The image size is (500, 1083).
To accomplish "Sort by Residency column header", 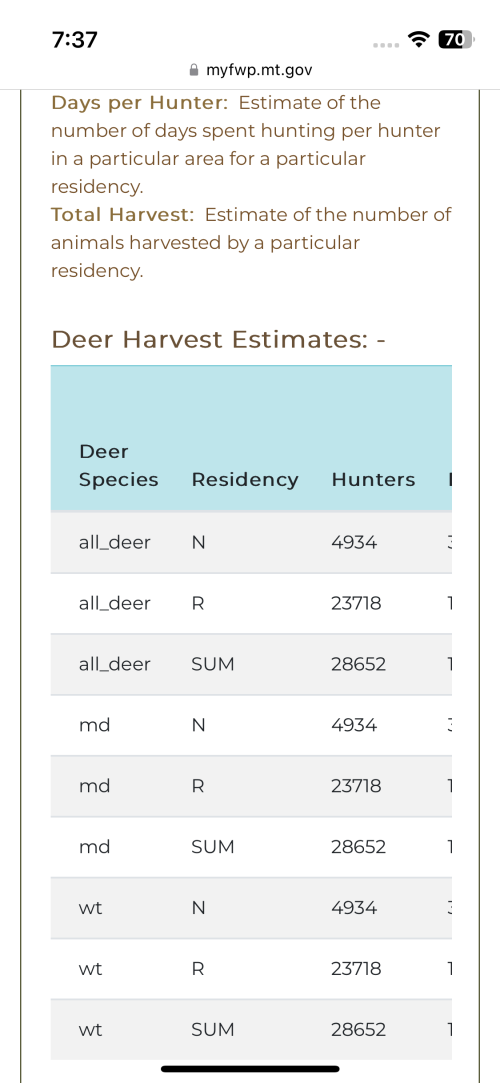I will click(245, 479).
